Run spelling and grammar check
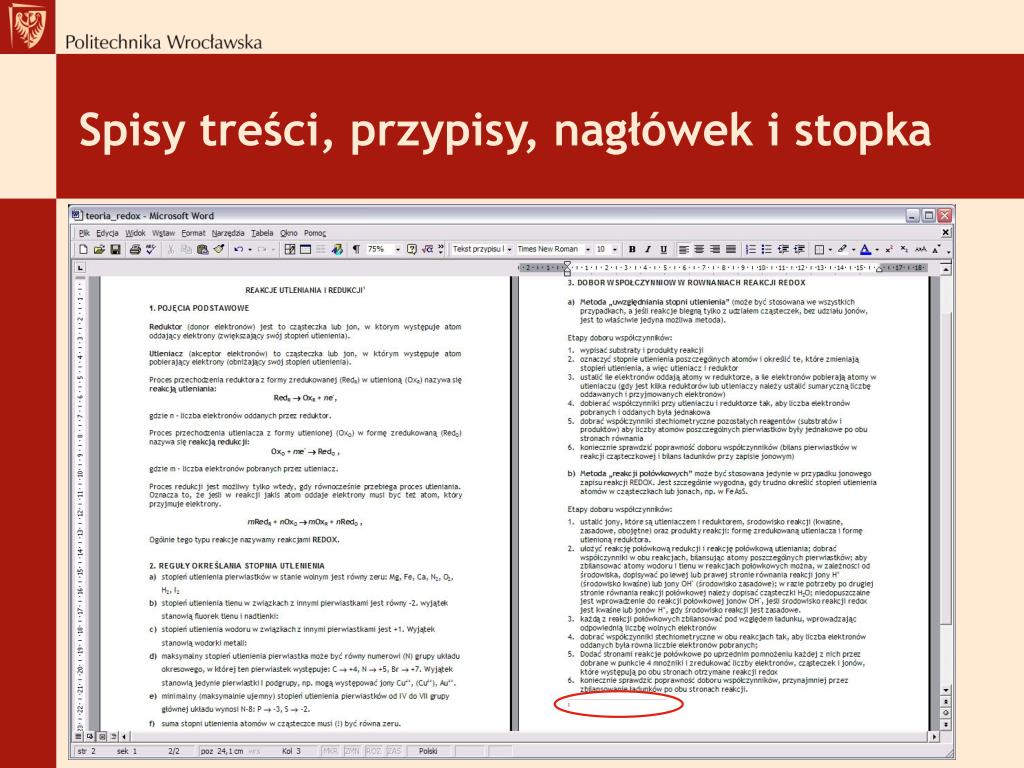 151,249
